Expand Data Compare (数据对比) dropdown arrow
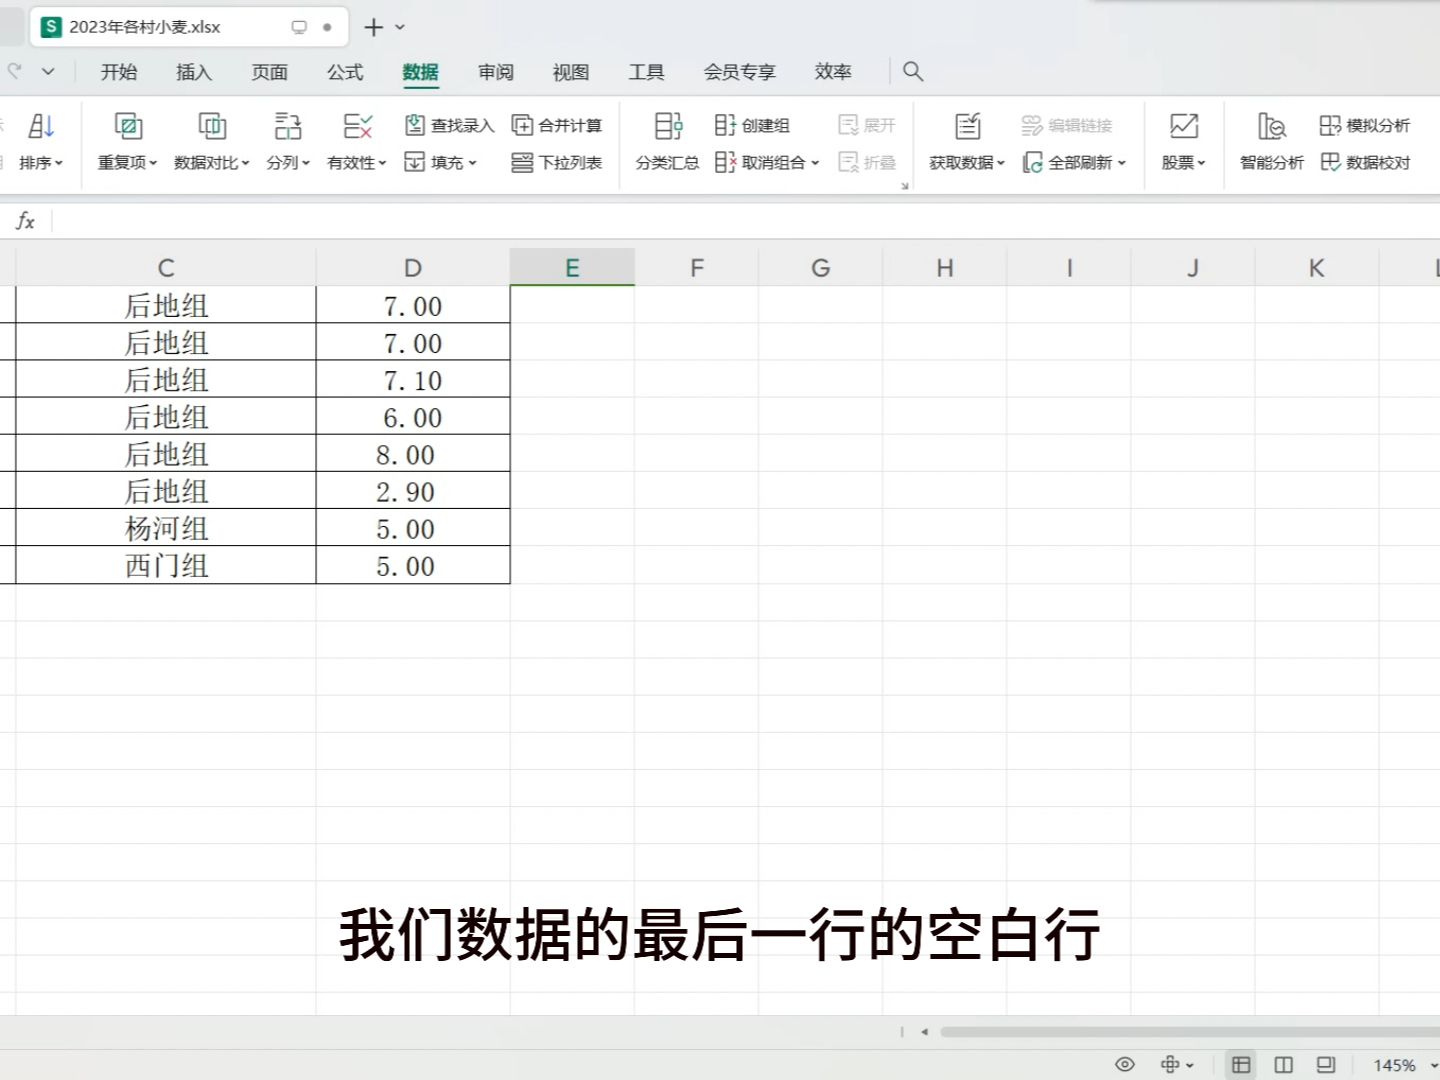This screenshot has height=1080, width=1440. [x=245, y=163]
